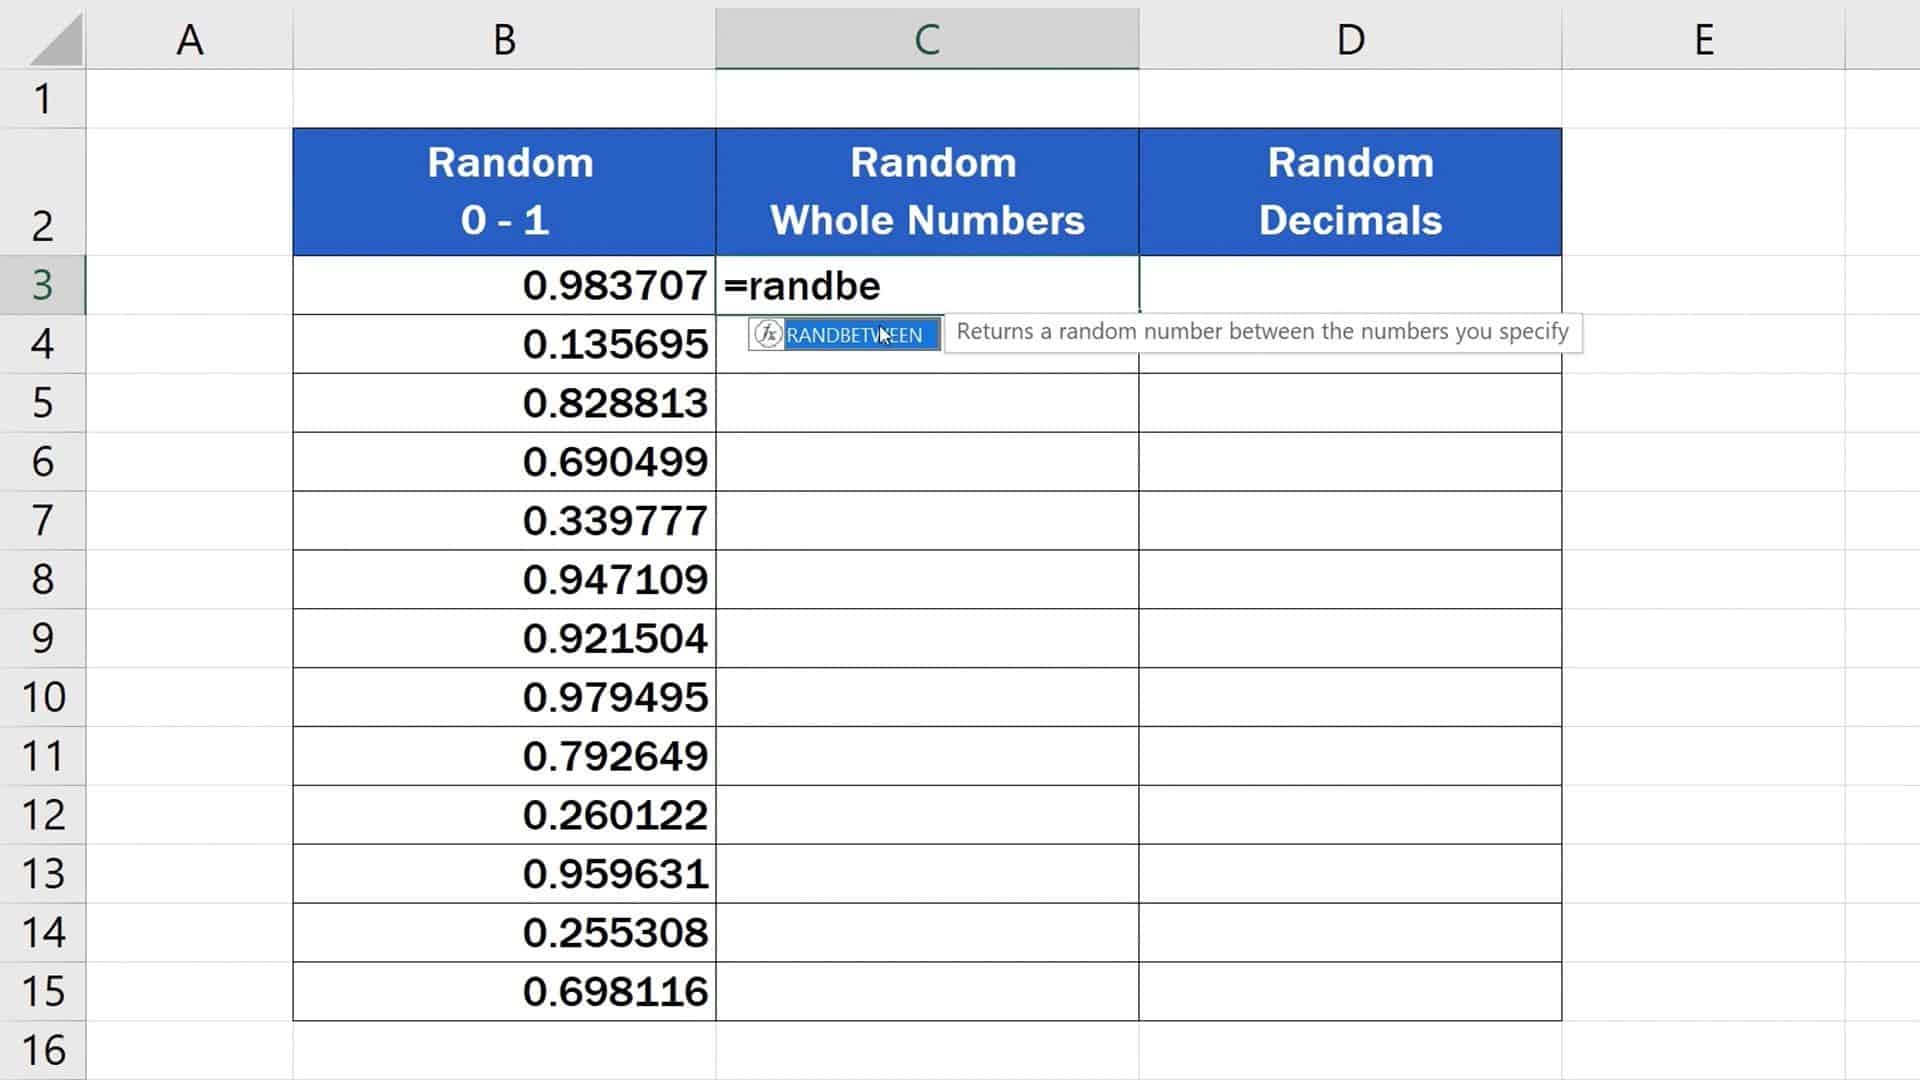This screenshot has height=1080, width=1920.
Task: Select row 16 header
Action: coord(43,1050)
